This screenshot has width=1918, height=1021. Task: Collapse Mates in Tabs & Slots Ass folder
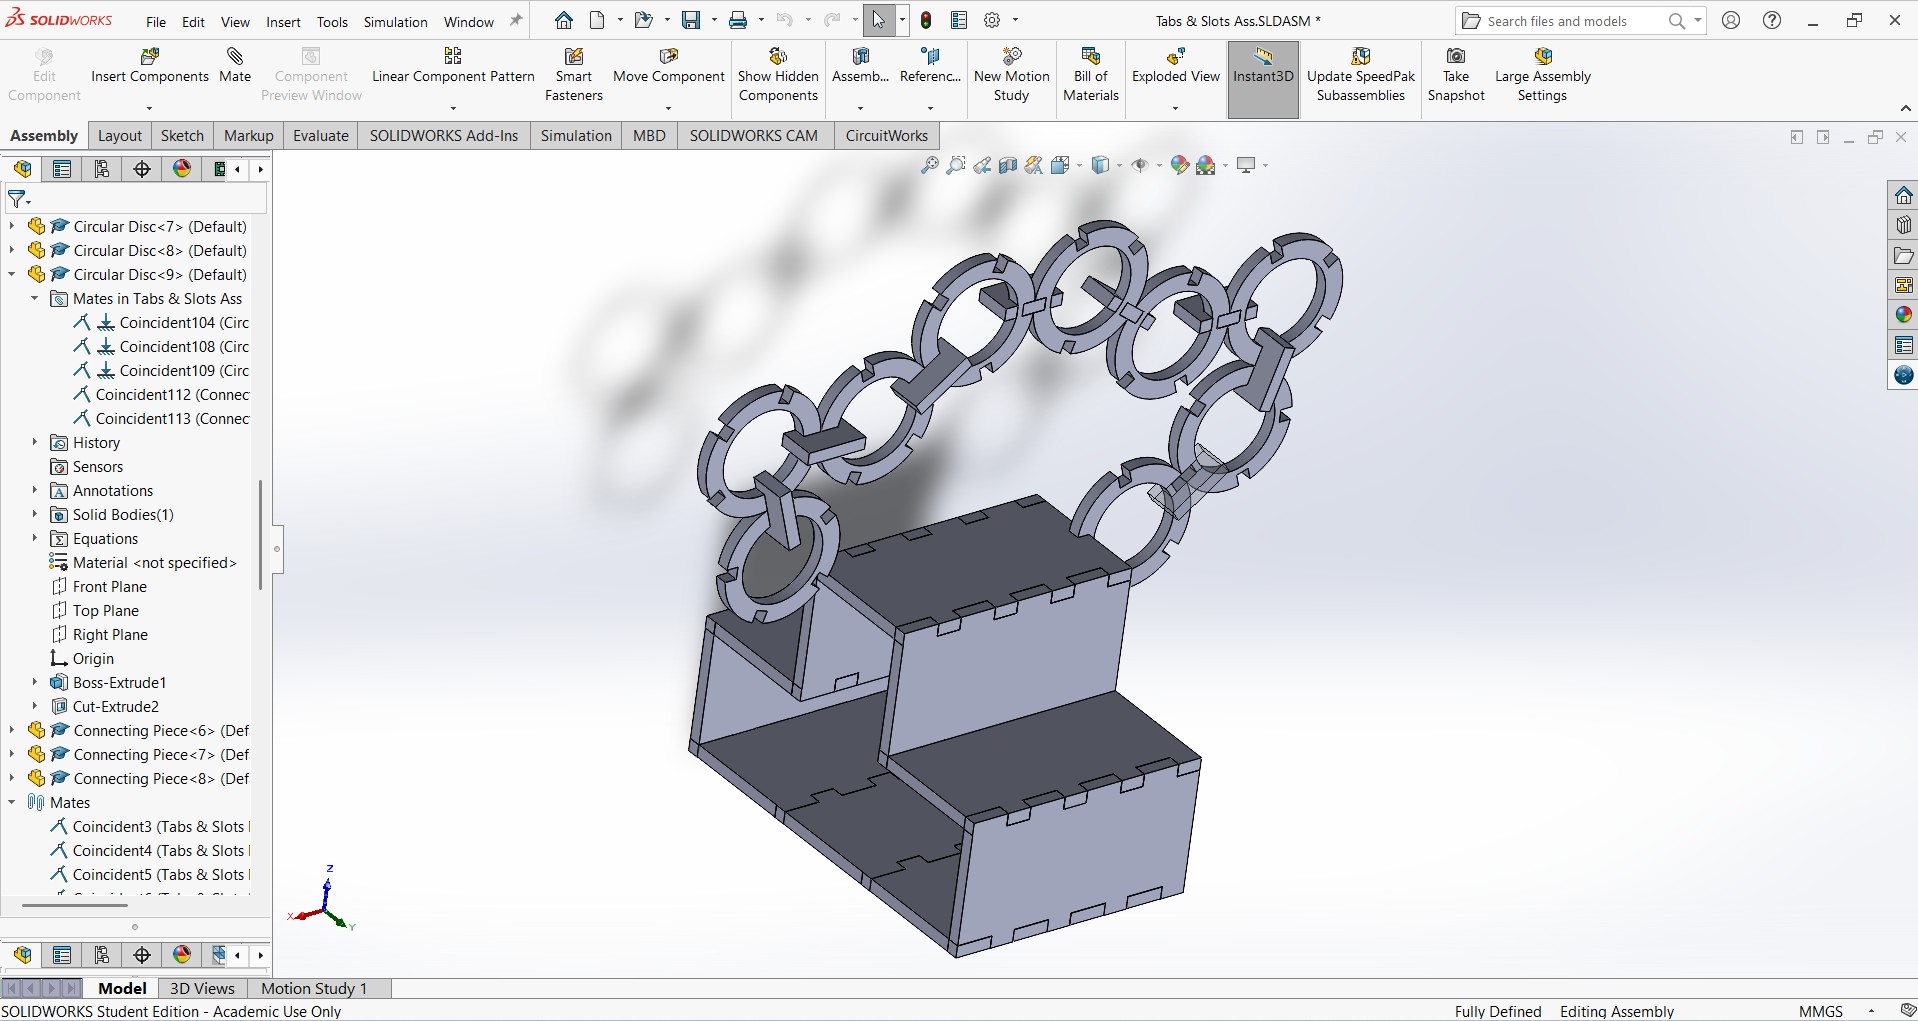35,298
